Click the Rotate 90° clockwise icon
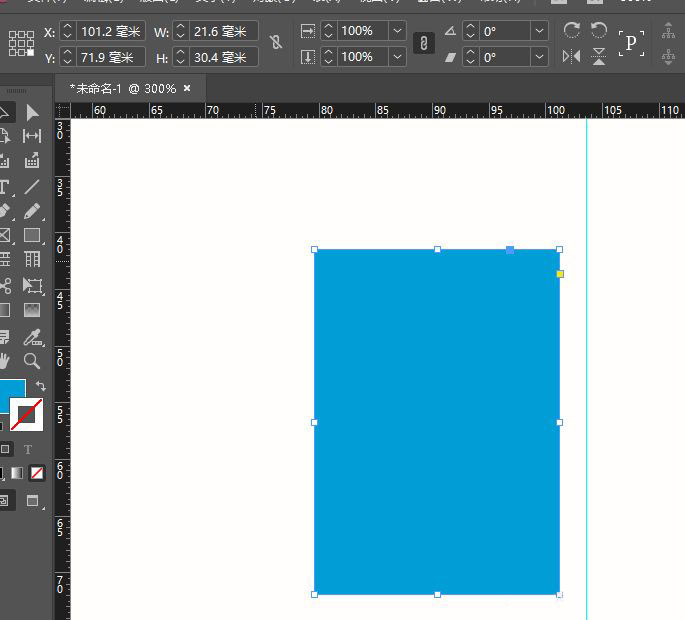This screenshot has width=685, height=620. (x=572, y=31)
